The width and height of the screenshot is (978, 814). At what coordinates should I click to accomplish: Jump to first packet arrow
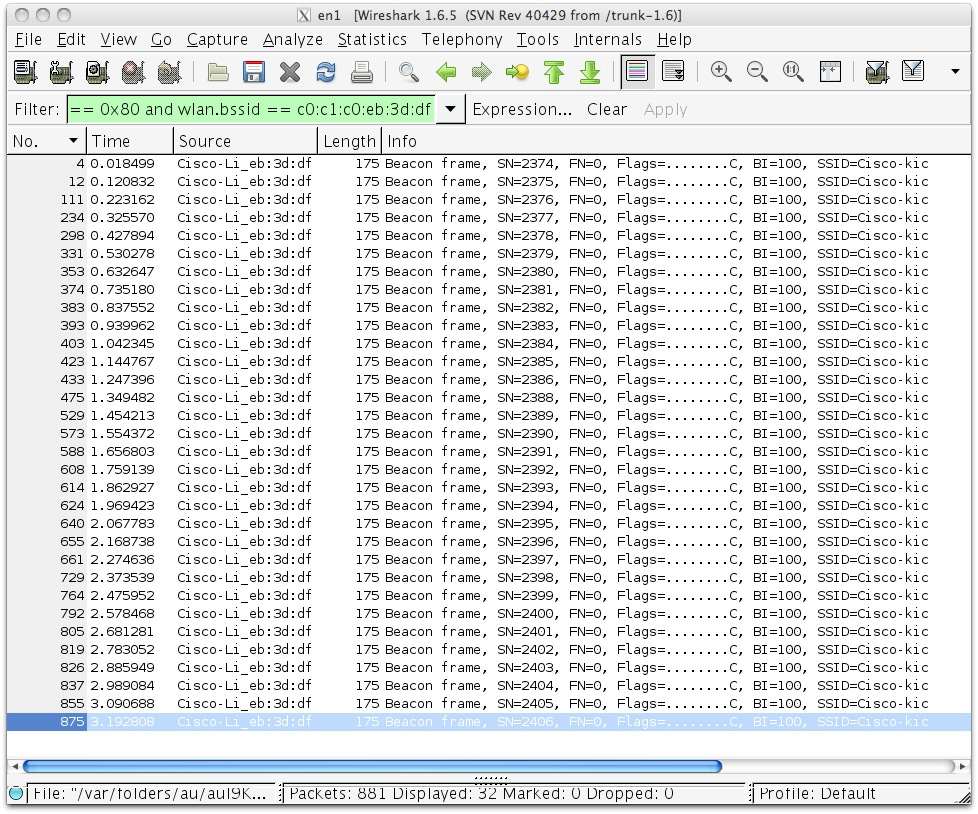pyautogui.click(x=554, y=72)
